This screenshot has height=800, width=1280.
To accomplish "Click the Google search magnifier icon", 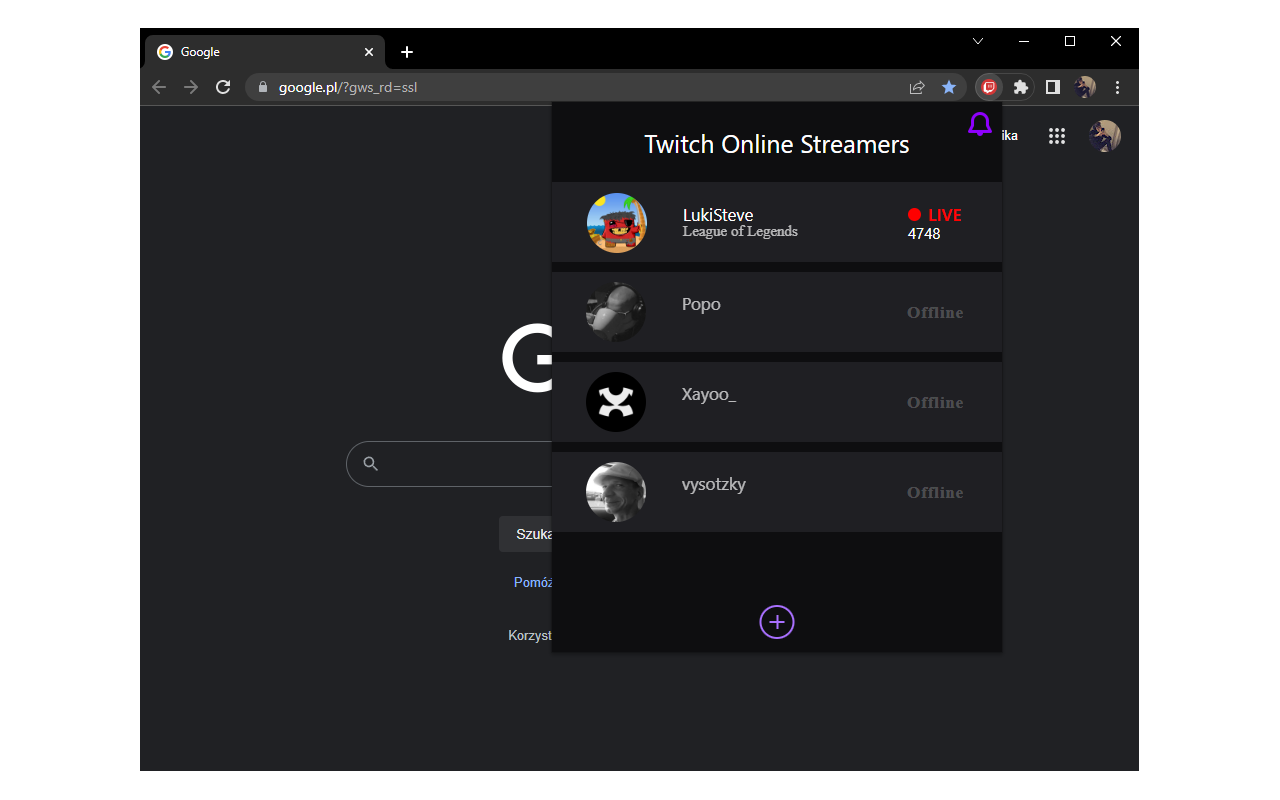I will click(x=371, y=464).
